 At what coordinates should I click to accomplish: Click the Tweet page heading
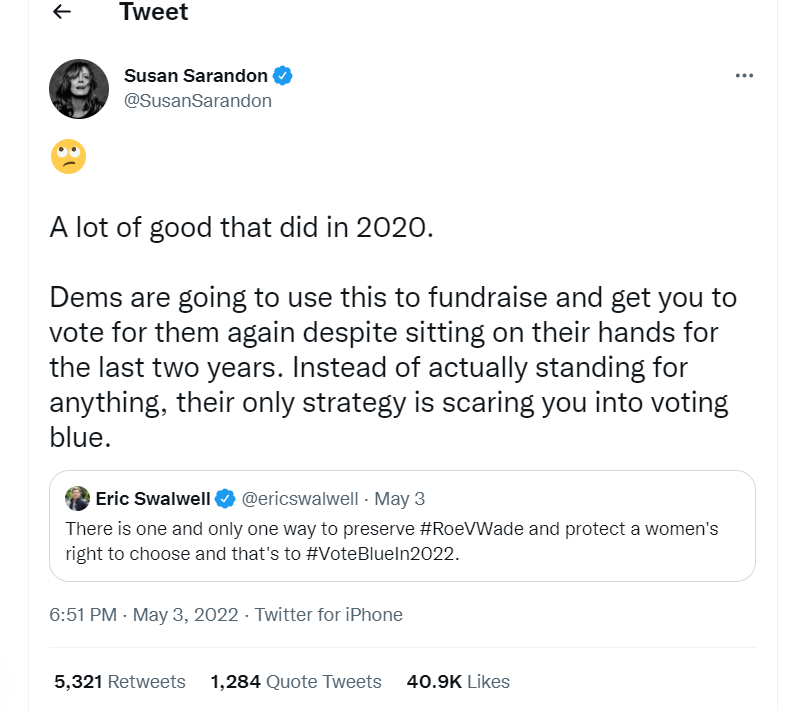(153, 12)
